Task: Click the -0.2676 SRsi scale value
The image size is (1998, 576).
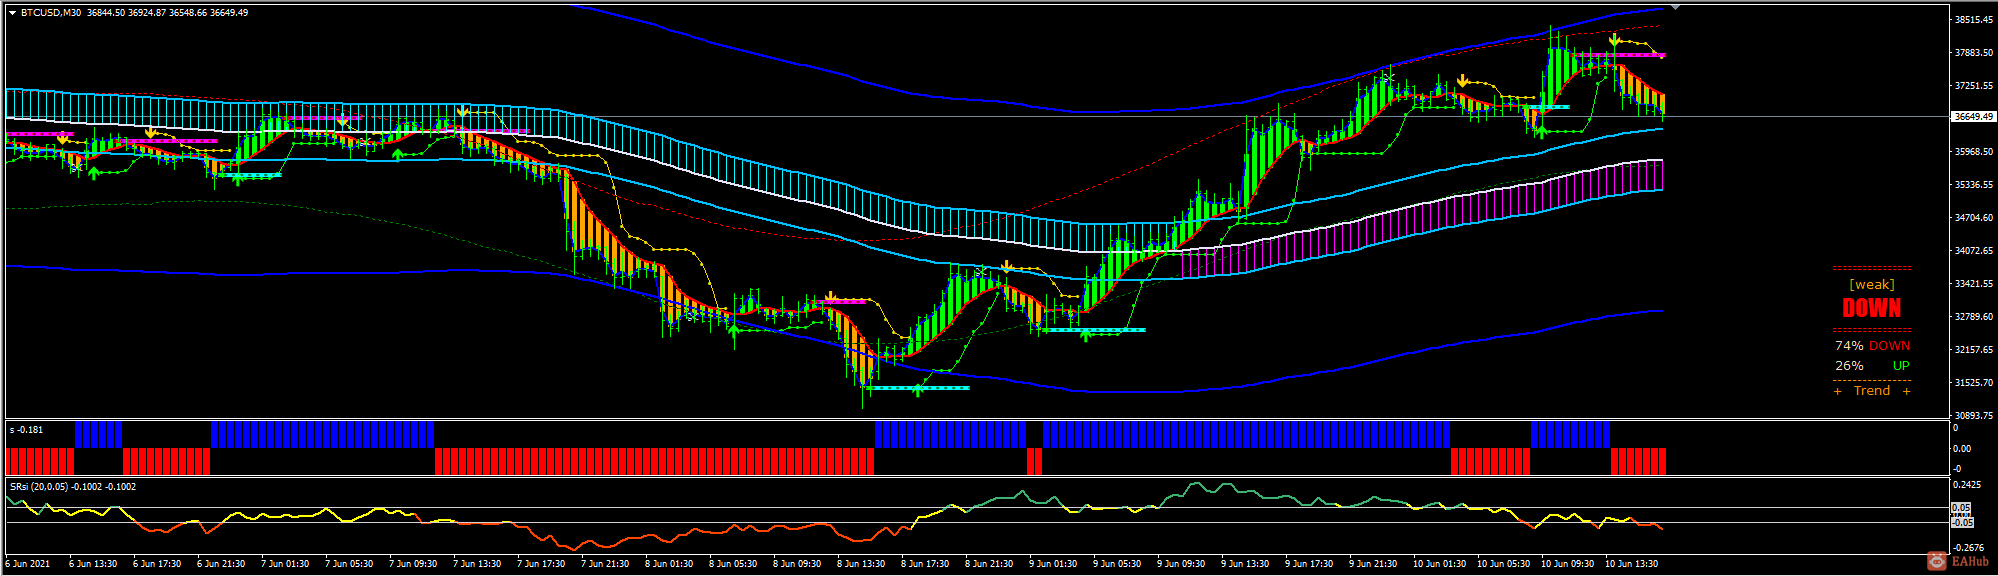Action: [x=1968, y=548]
